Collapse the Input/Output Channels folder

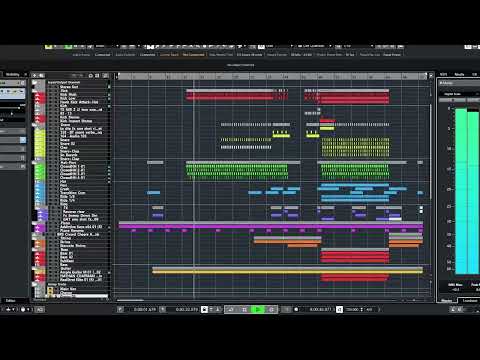[x=34, y=82]
